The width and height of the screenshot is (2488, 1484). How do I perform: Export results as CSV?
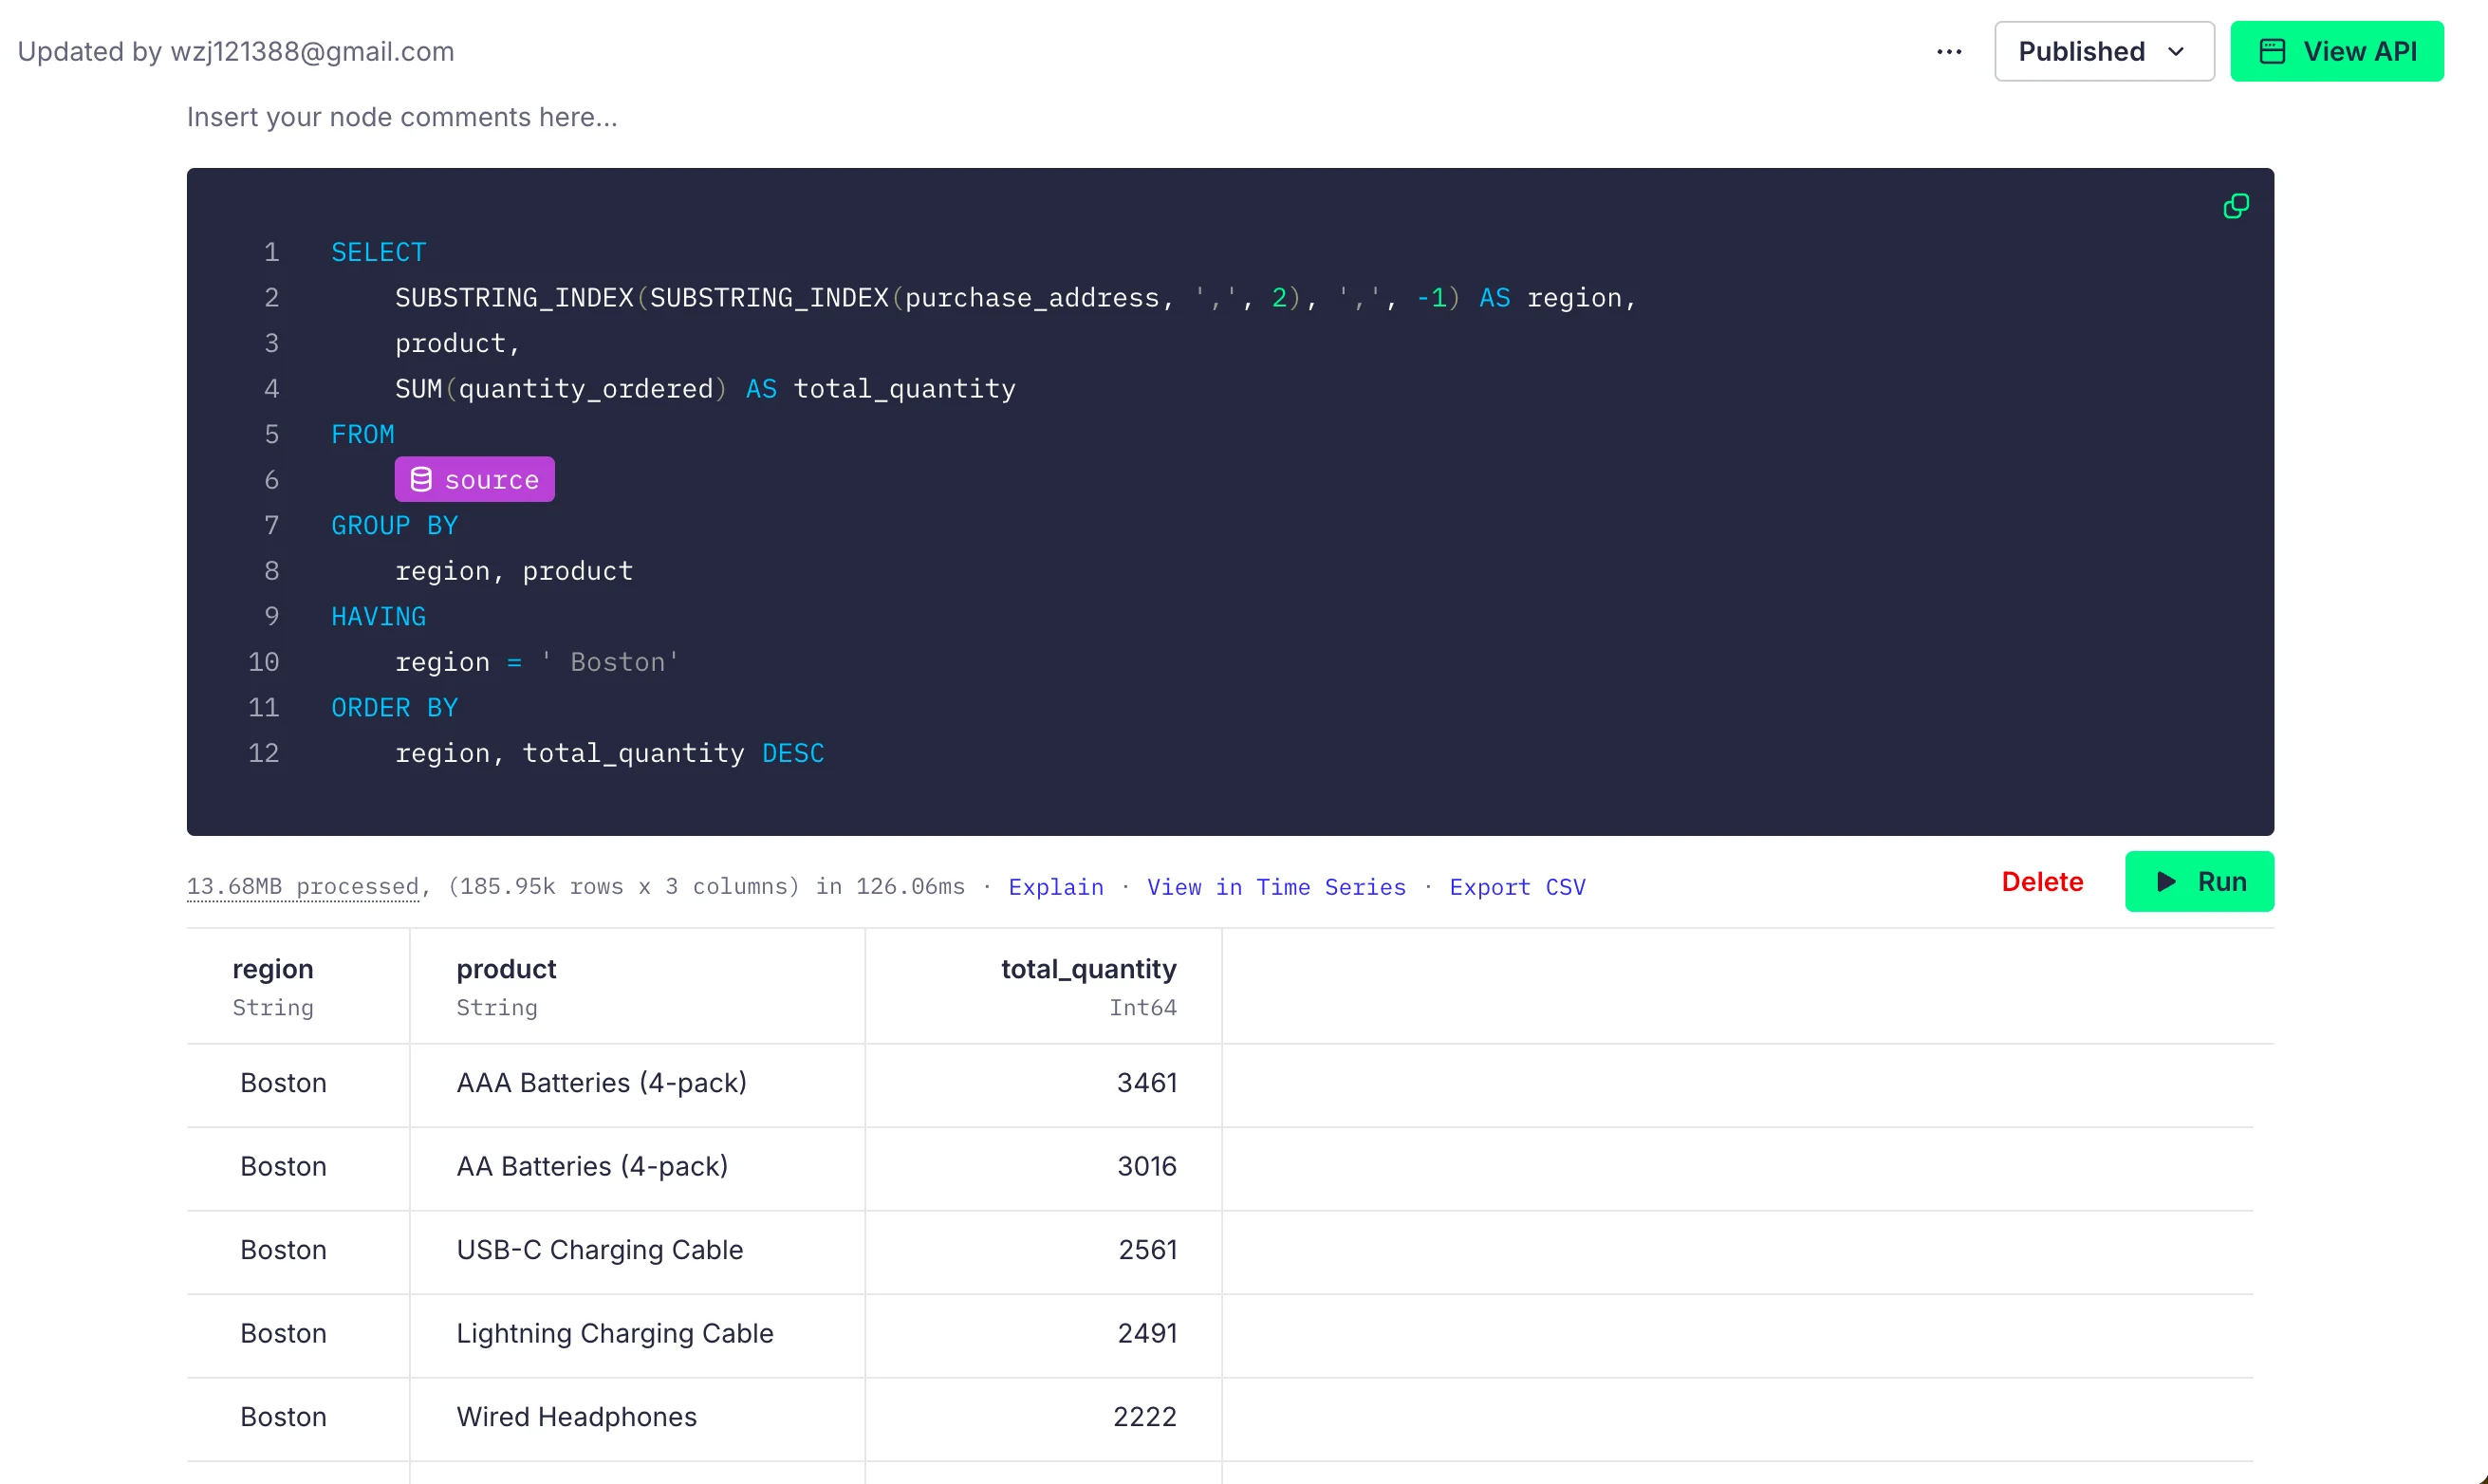tap(1516, 887)
